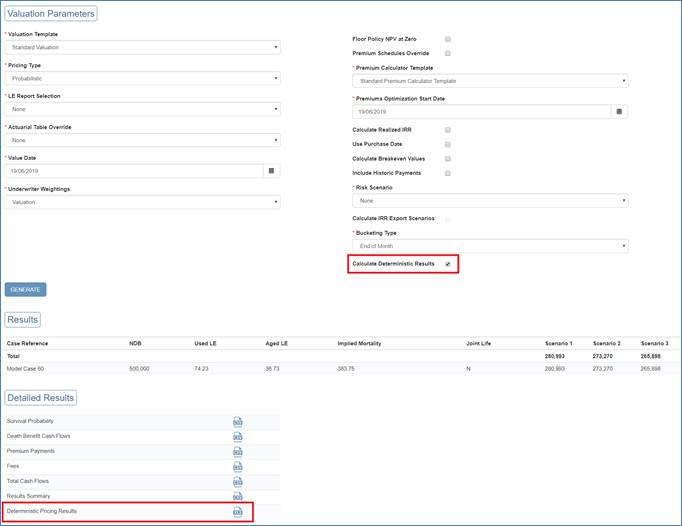Screen dimensions: 682x526
Task: Open Survival Probability CSV export icon
Action: coord(237,422)
